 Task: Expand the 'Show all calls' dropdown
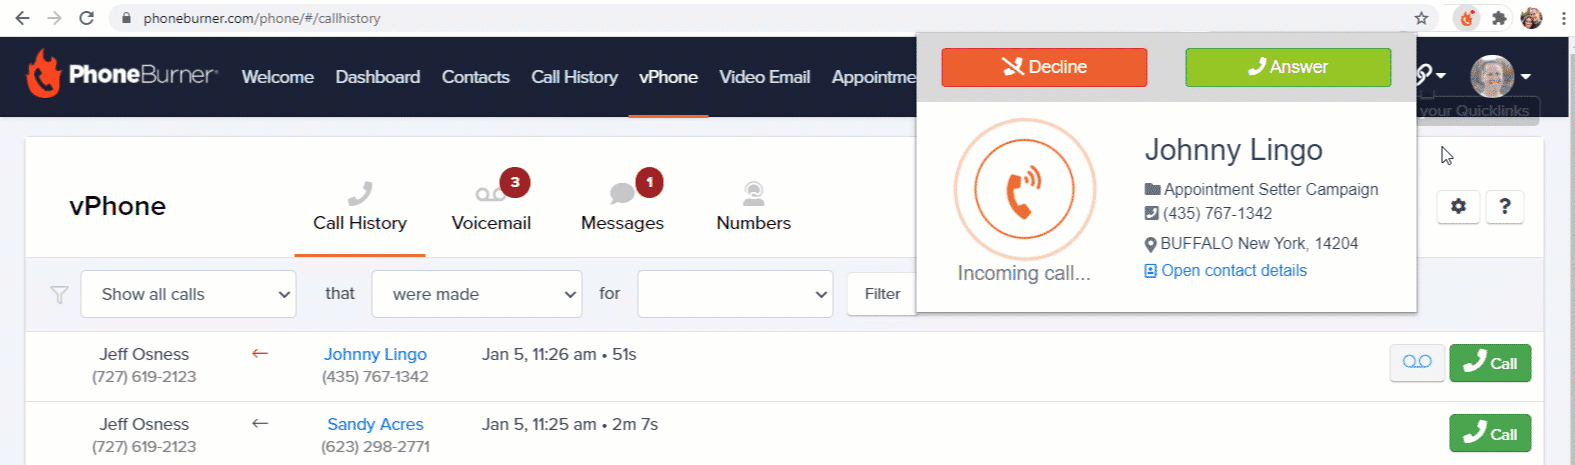click(188, 294)
